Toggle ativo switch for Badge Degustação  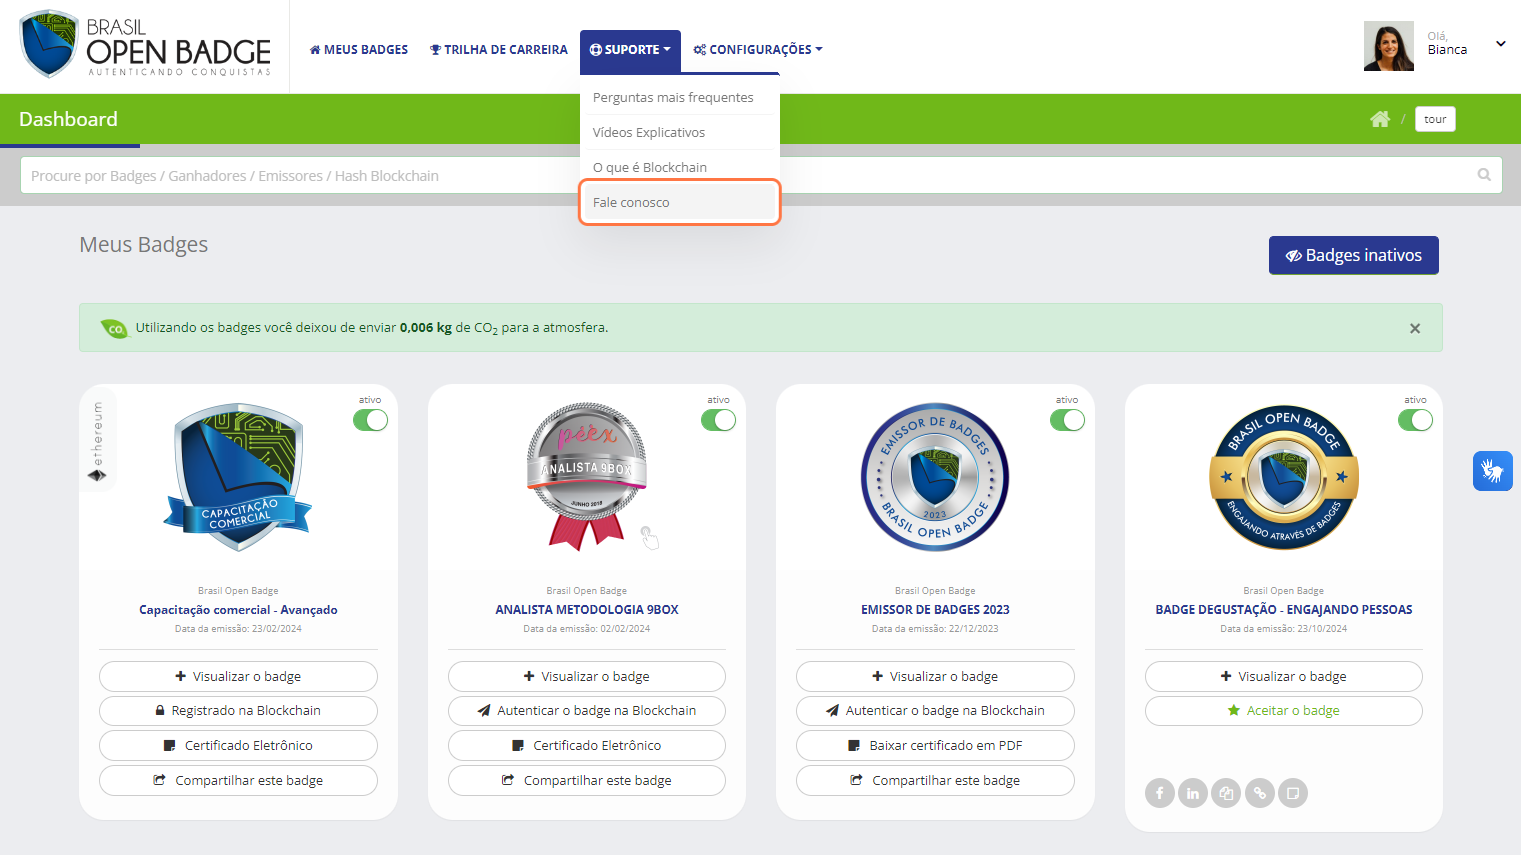pos(1415,420)
